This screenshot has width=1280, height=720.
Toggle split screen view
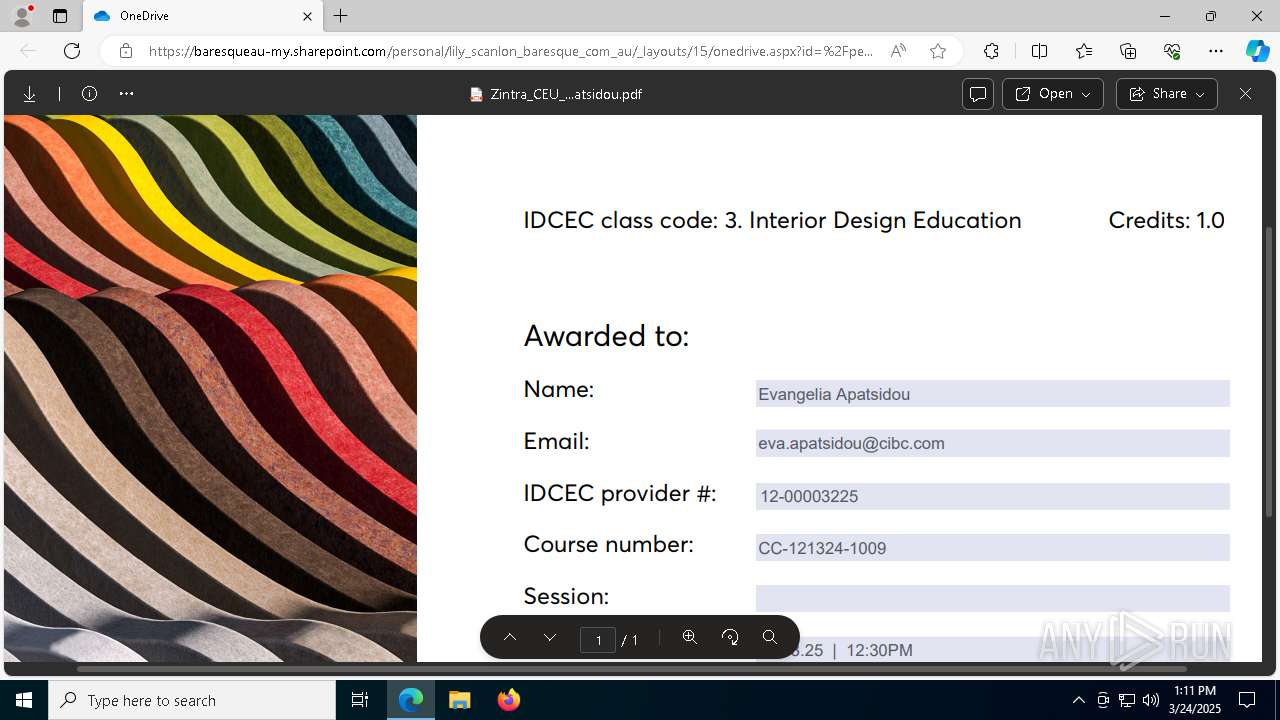[x=1039, y=51]
